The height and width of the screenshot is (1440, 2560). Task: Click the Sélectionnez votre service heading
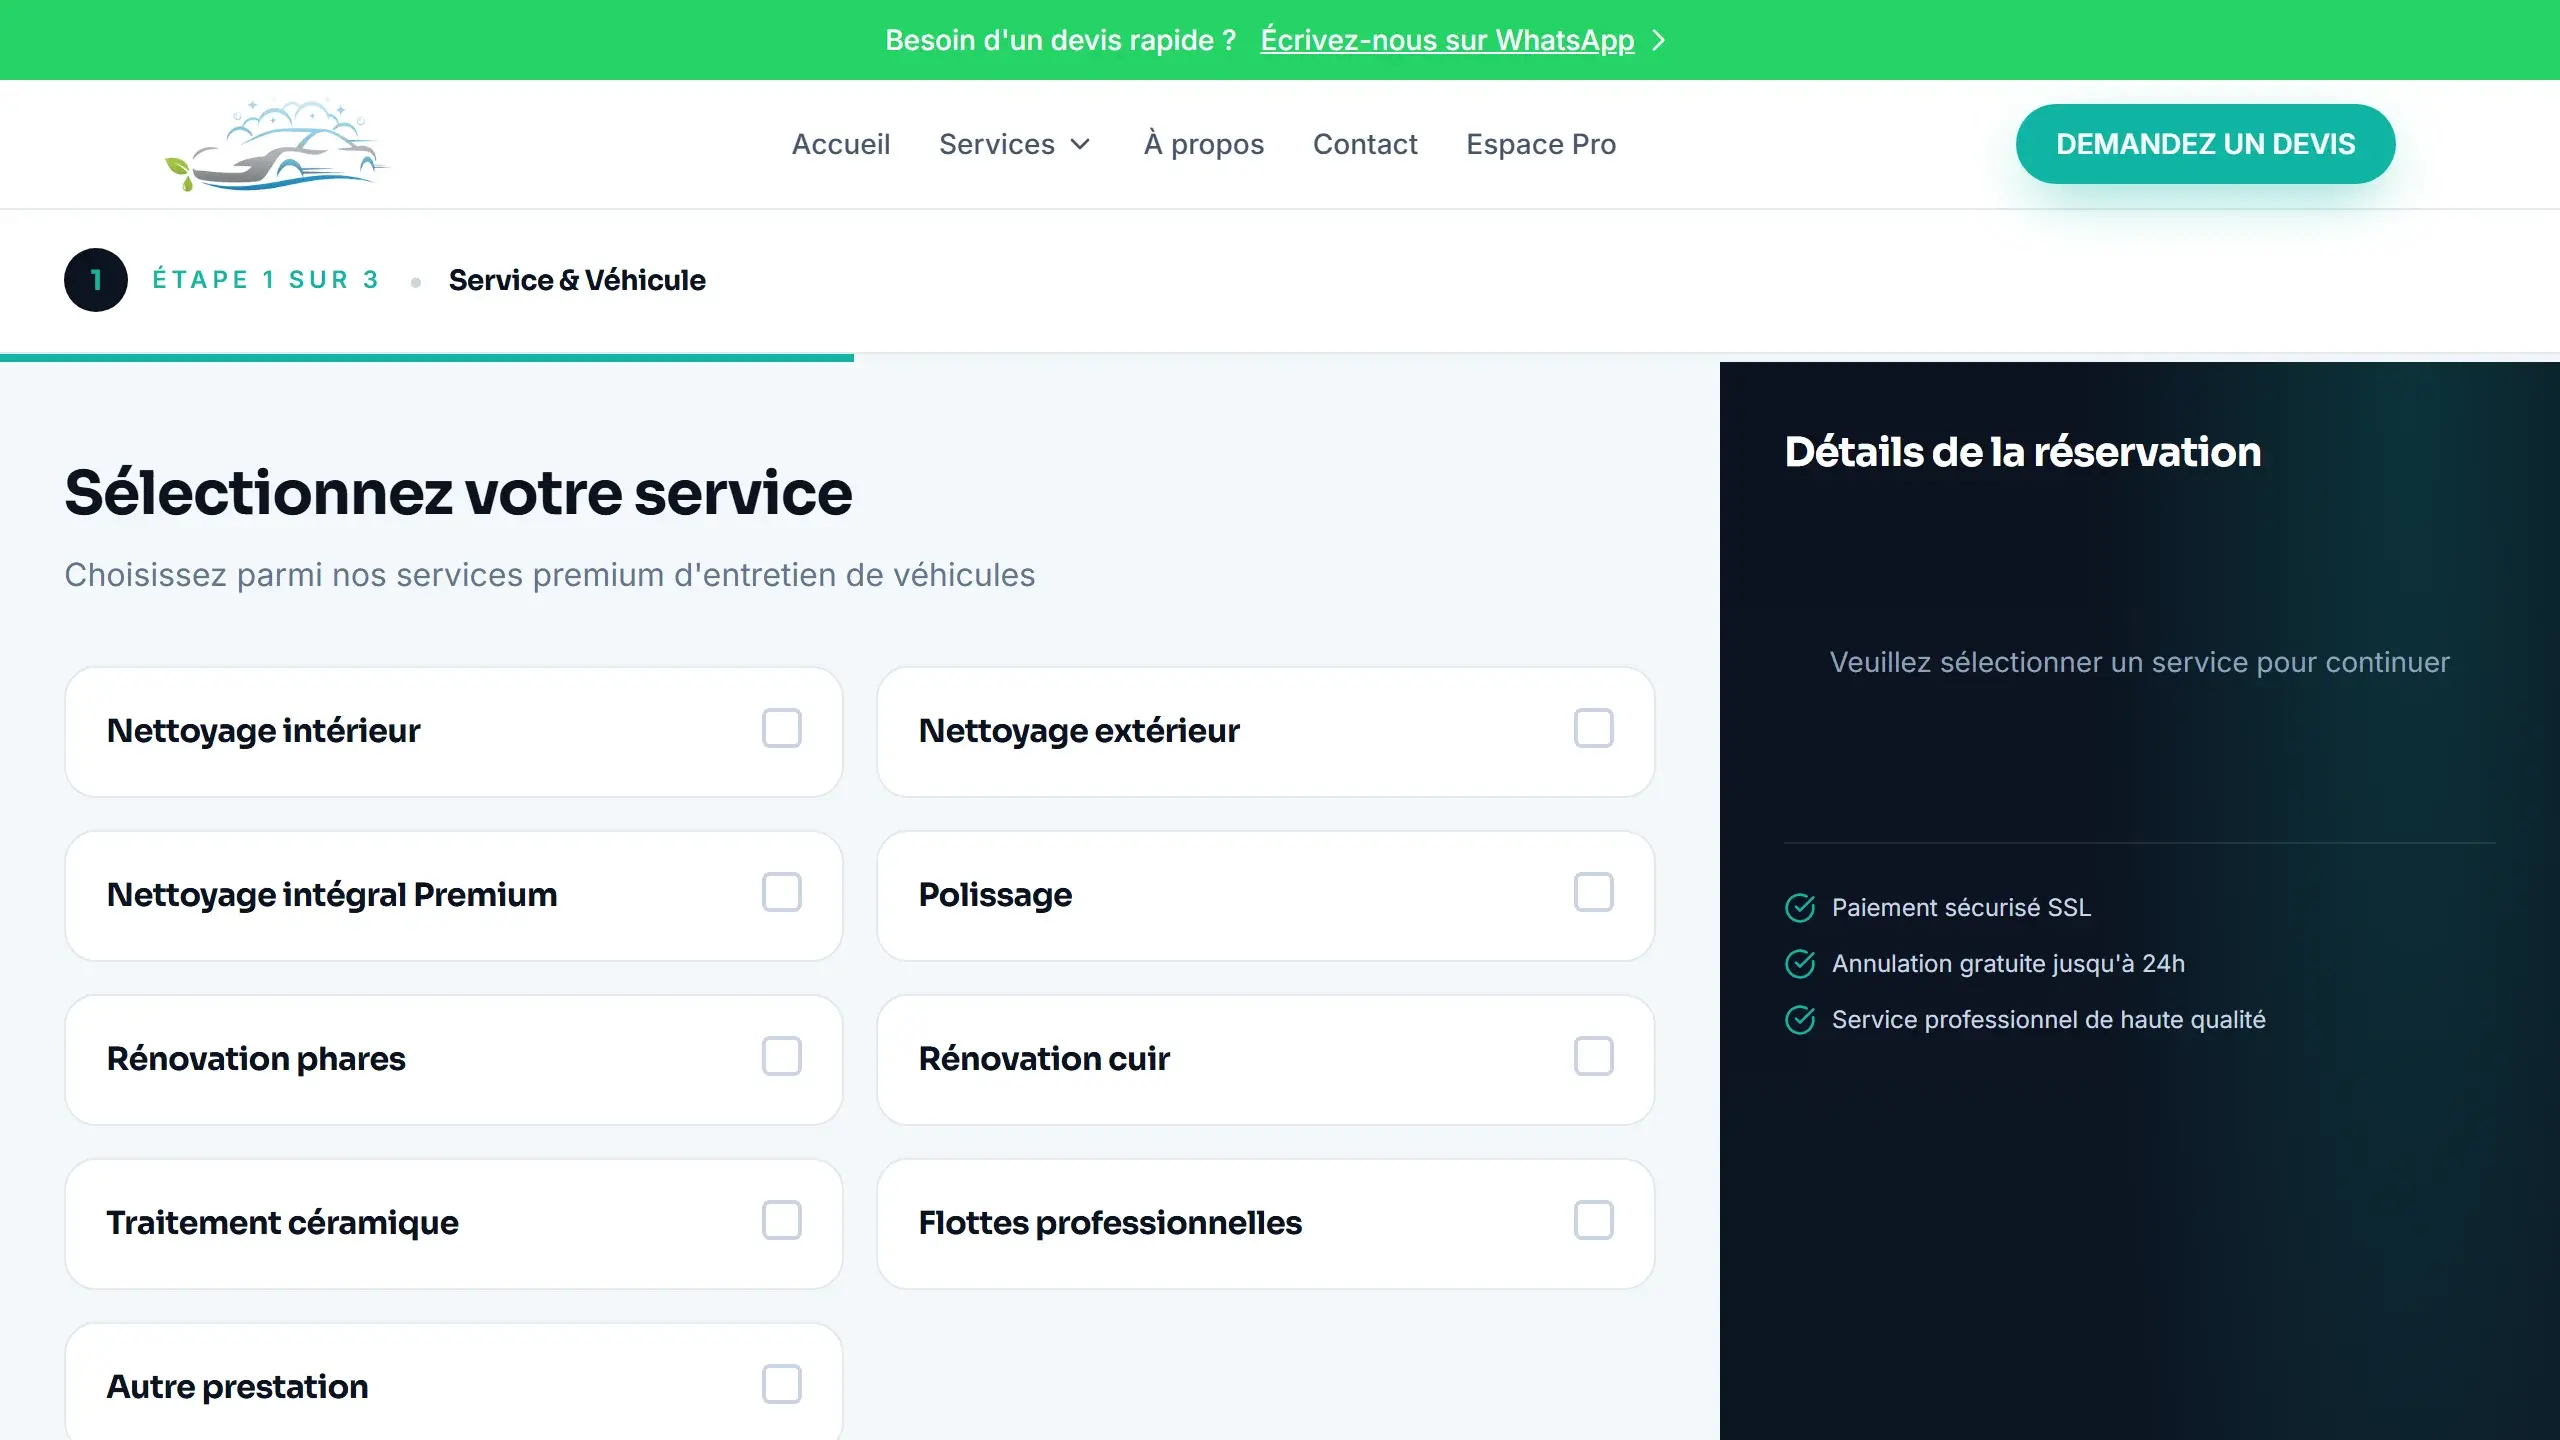tap(458, 493)
